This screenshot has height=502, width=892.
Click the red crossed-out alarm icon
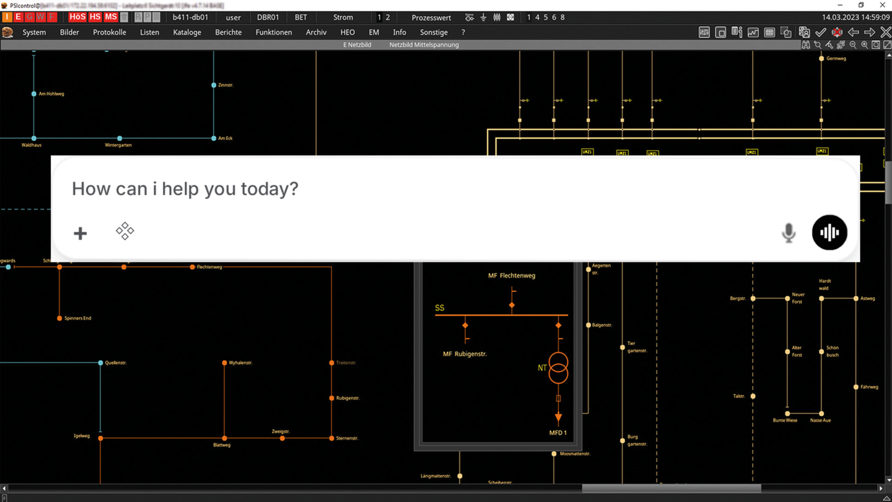837,32
